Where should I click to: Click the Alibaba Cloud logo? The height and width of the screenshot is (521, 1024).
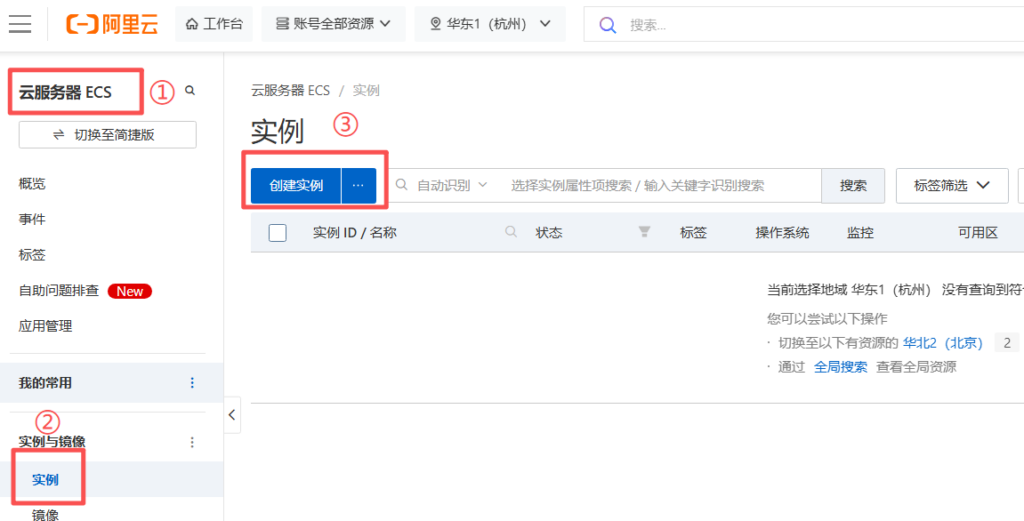coord(112,25)
